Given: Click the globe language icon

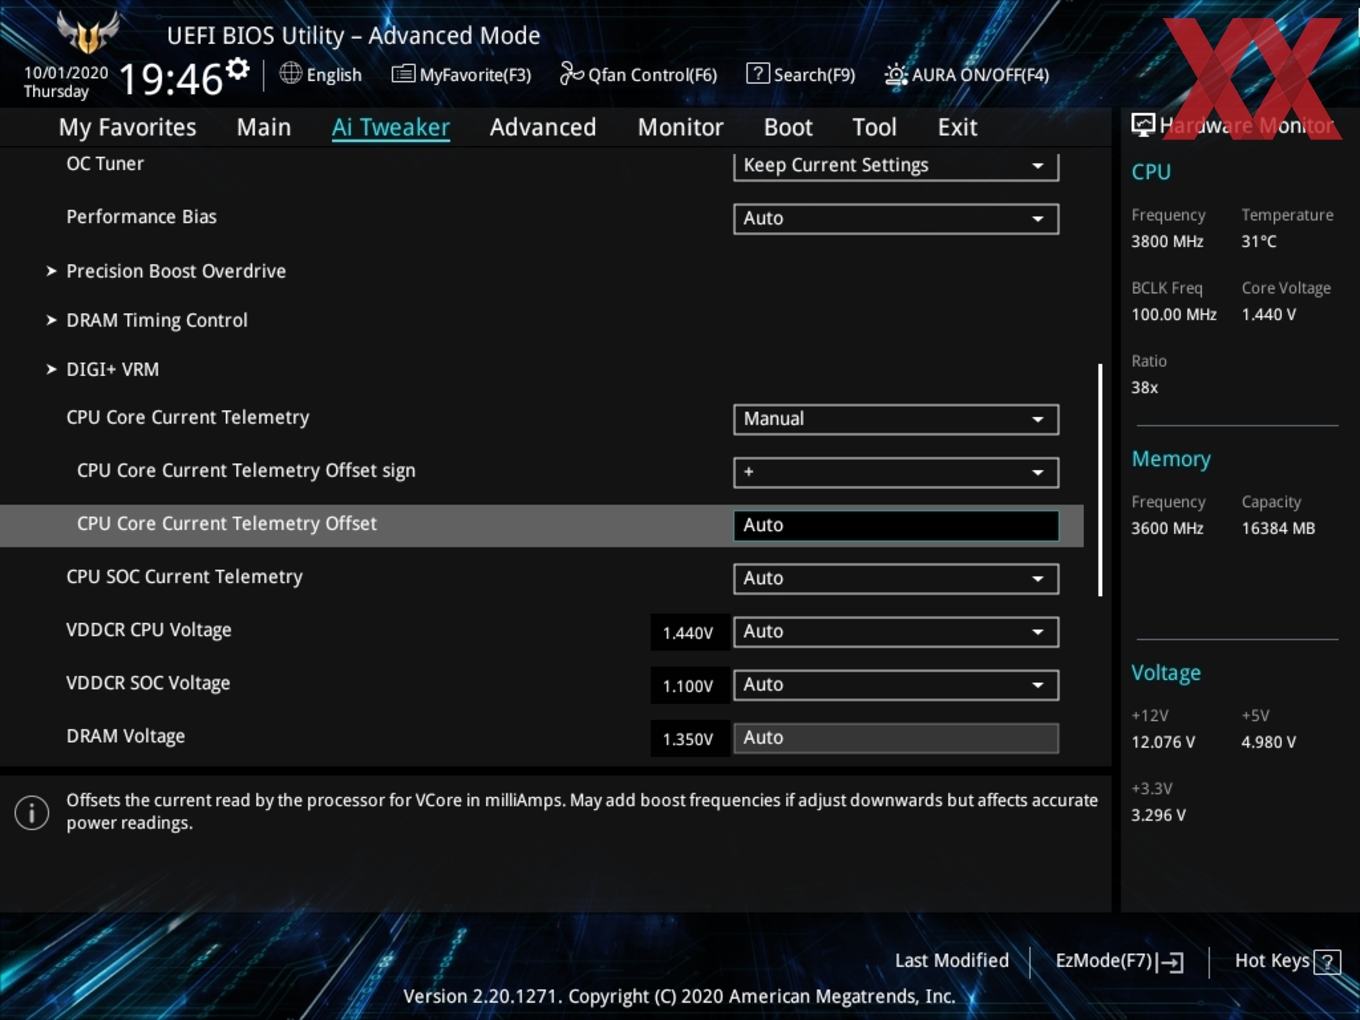Looking at the screenshot, I should coord(290,73).
